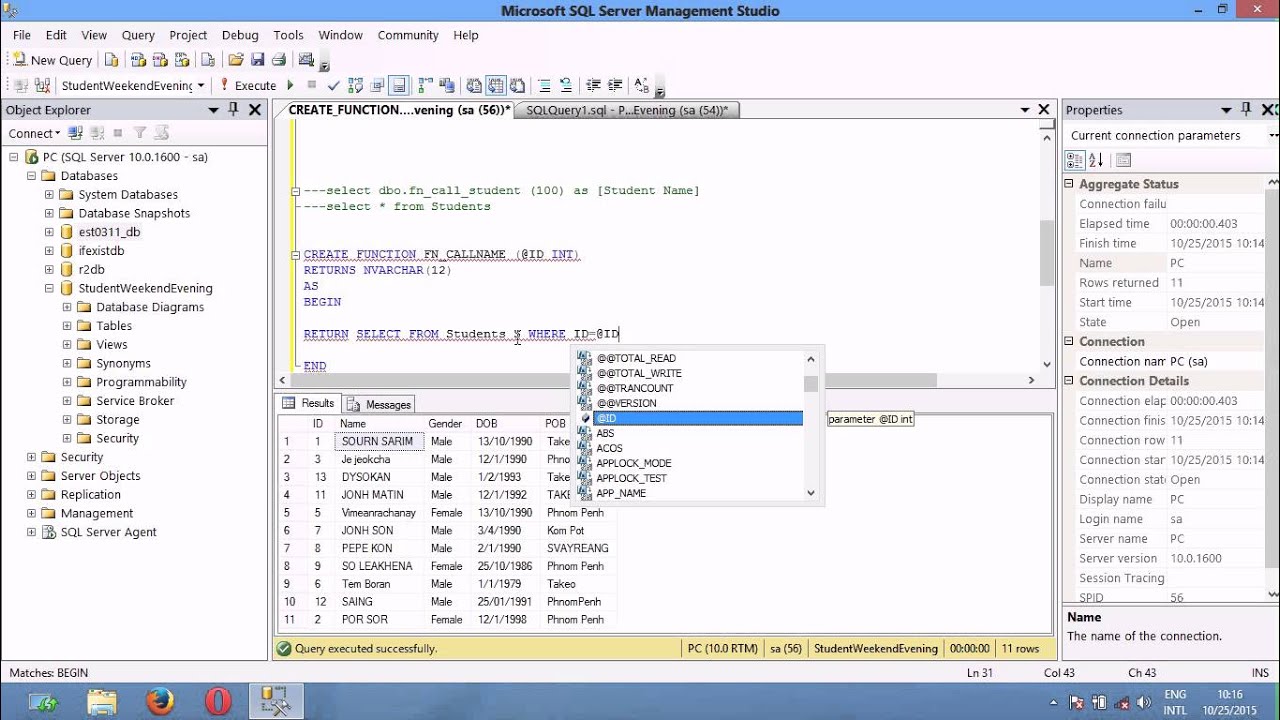1280x720 pixels.
Task: Click the Execute button
Action: click(247, 86)
